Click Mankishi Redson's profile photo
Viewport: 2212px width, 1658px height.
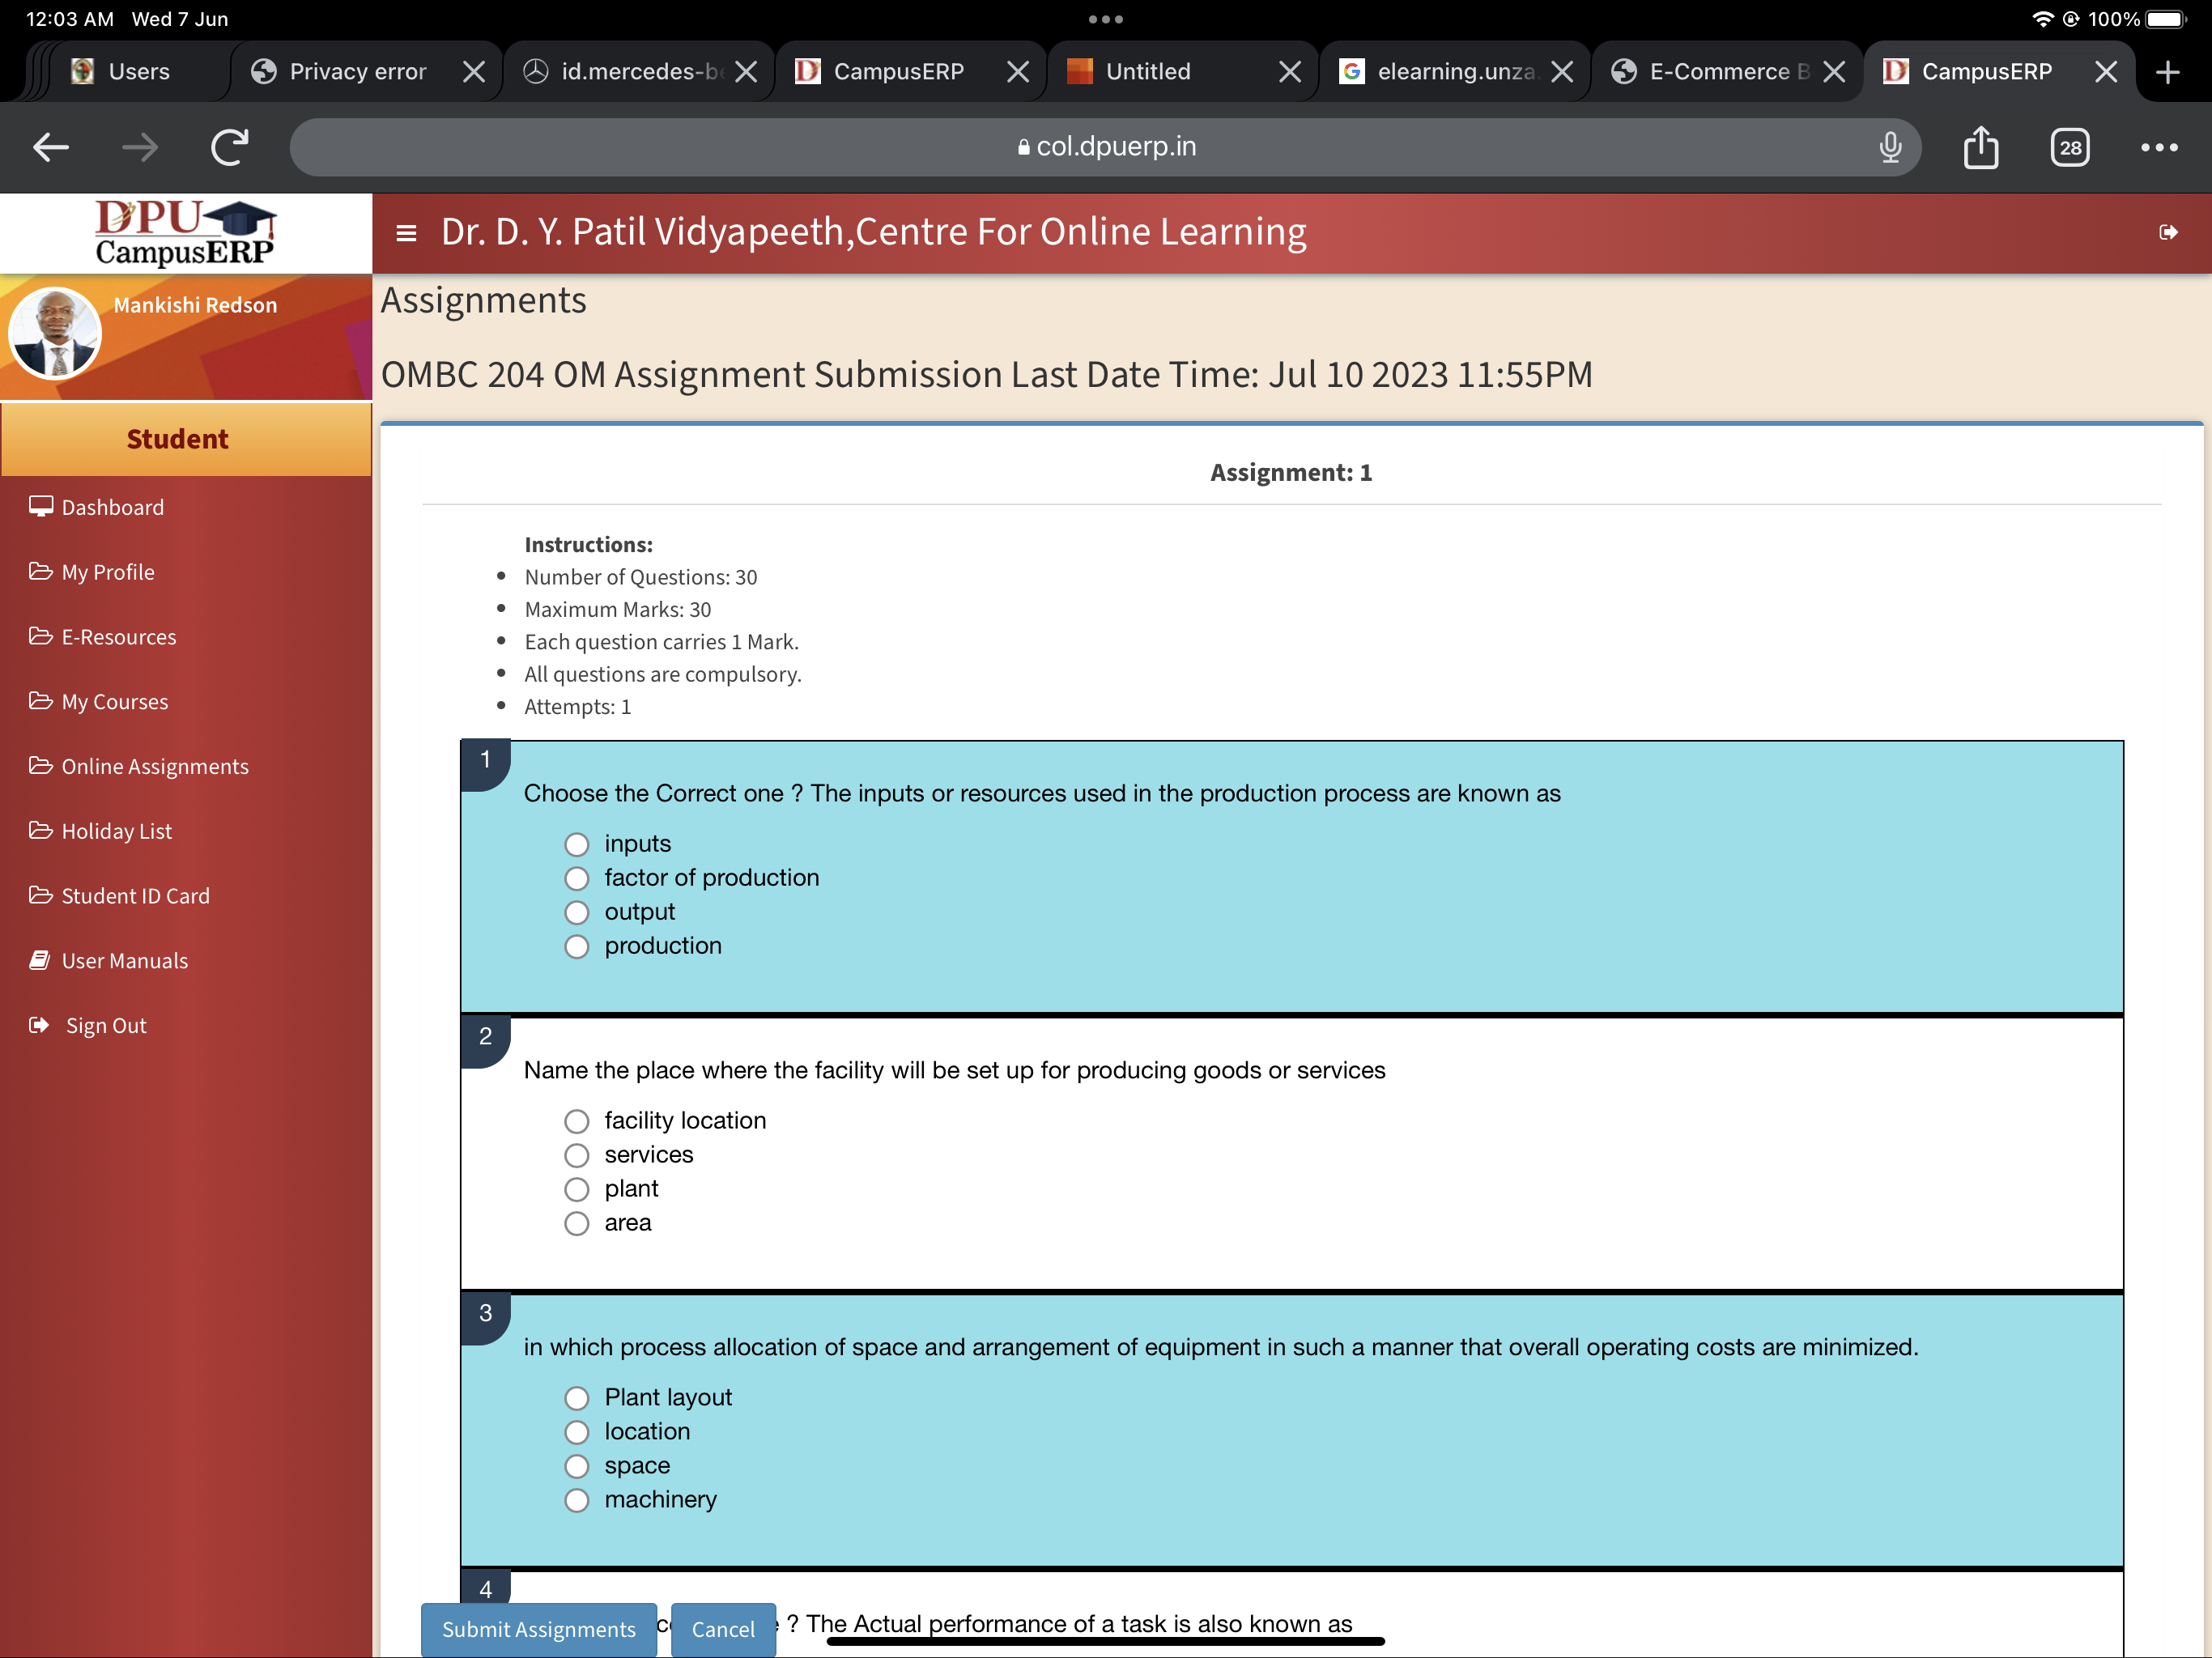[x=54, y=333]
